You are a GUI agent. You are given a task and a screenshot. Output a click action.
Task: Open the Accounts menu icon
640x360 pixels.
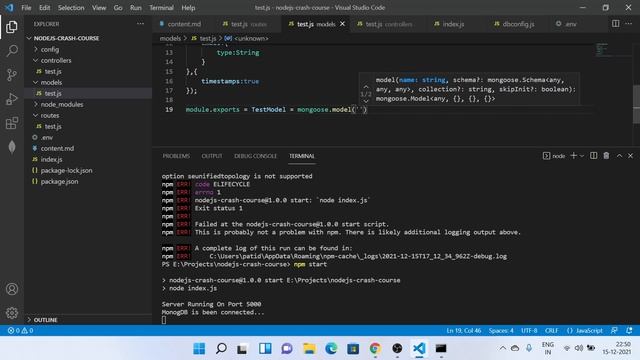[12, 289]
